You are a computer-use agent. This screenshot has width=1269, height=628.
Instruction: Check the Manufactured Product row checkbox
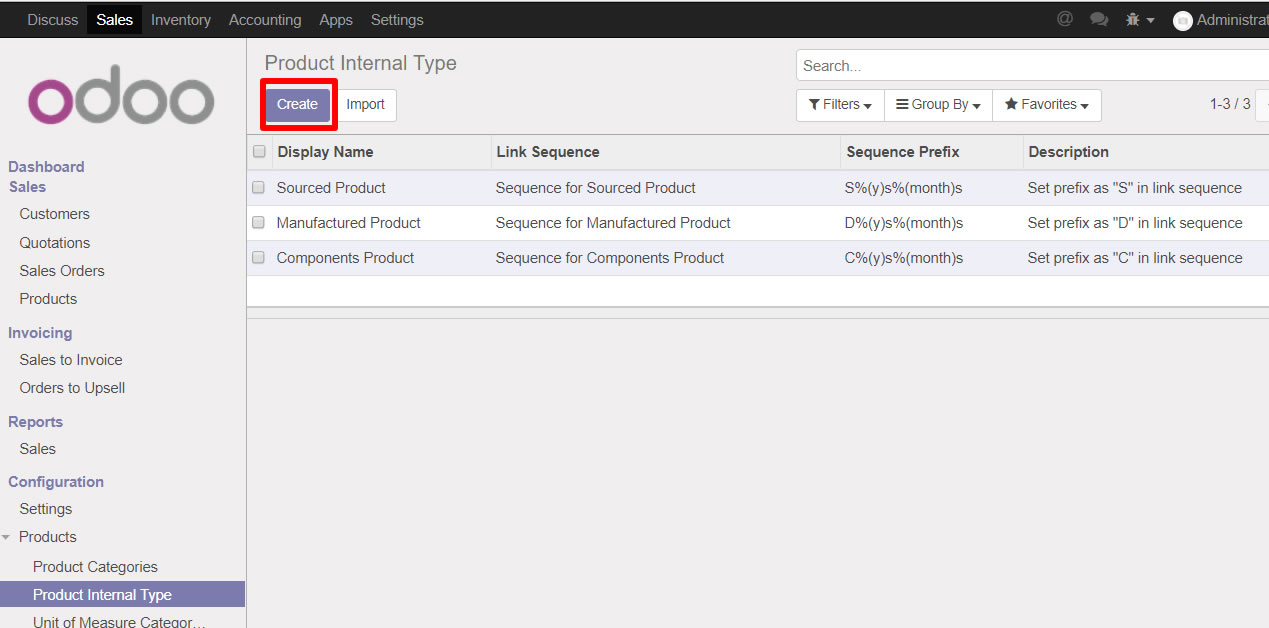(259, 223)
